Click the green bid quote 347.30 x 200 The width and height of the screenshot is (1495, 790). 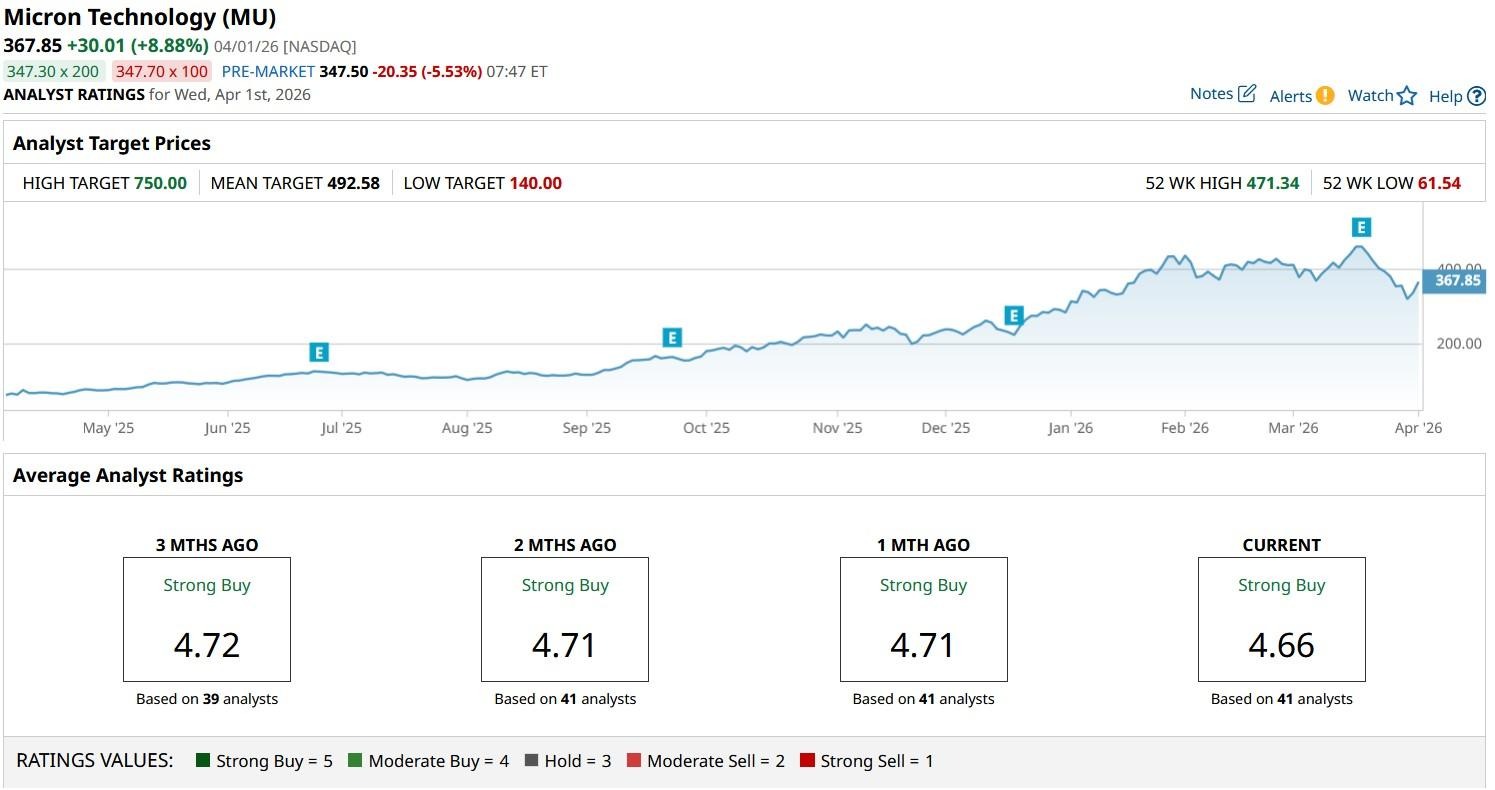(x=54, y=71)
